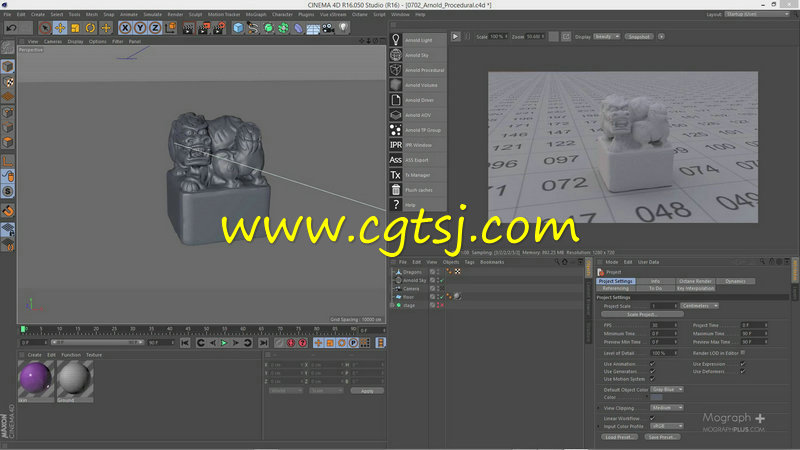800x450 pixels.
Task: Click Flush caches trash icon
Action: pyautogui.click(x=395, y=190)
